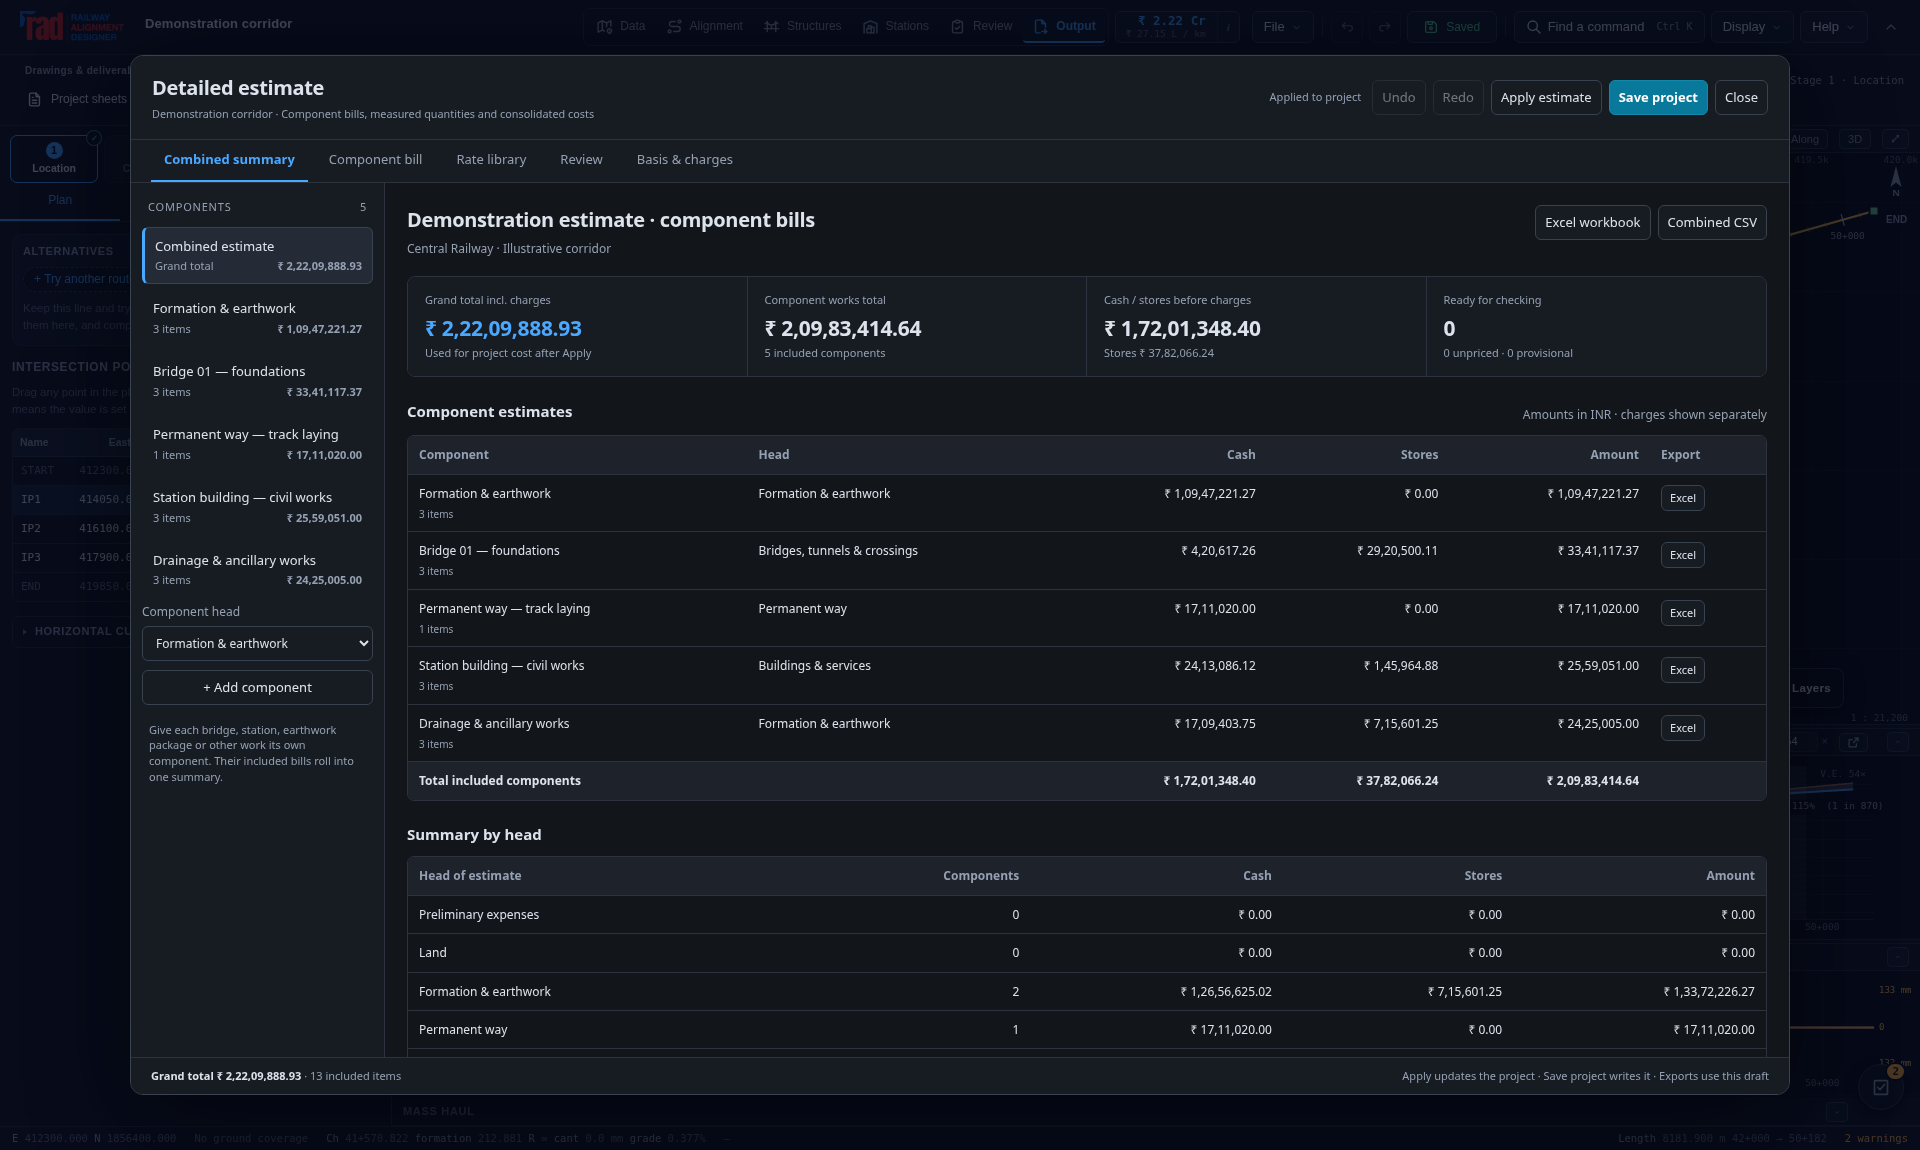
Task: Open the Structures stage in top bar
Action: [802, 26]
